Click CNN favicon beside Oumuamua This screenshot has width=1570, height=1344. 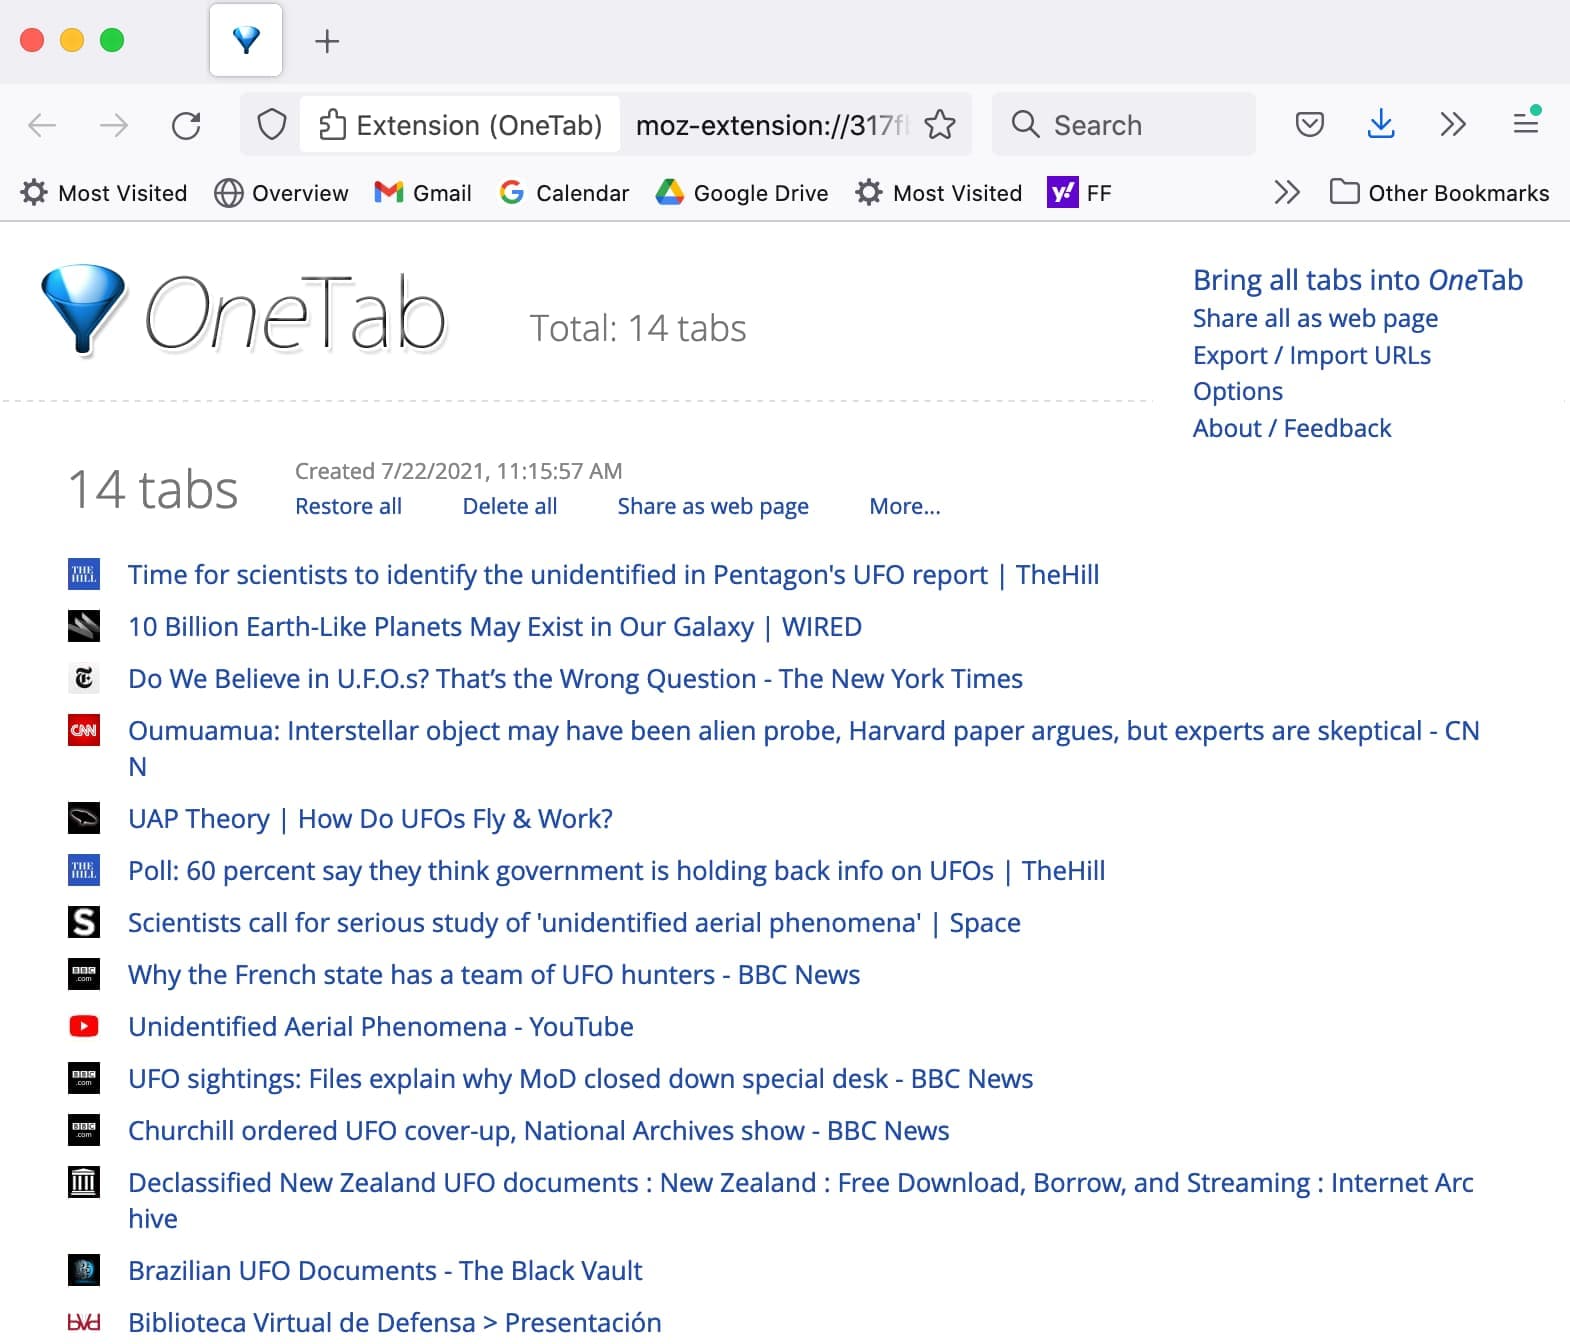pos(84,730)
